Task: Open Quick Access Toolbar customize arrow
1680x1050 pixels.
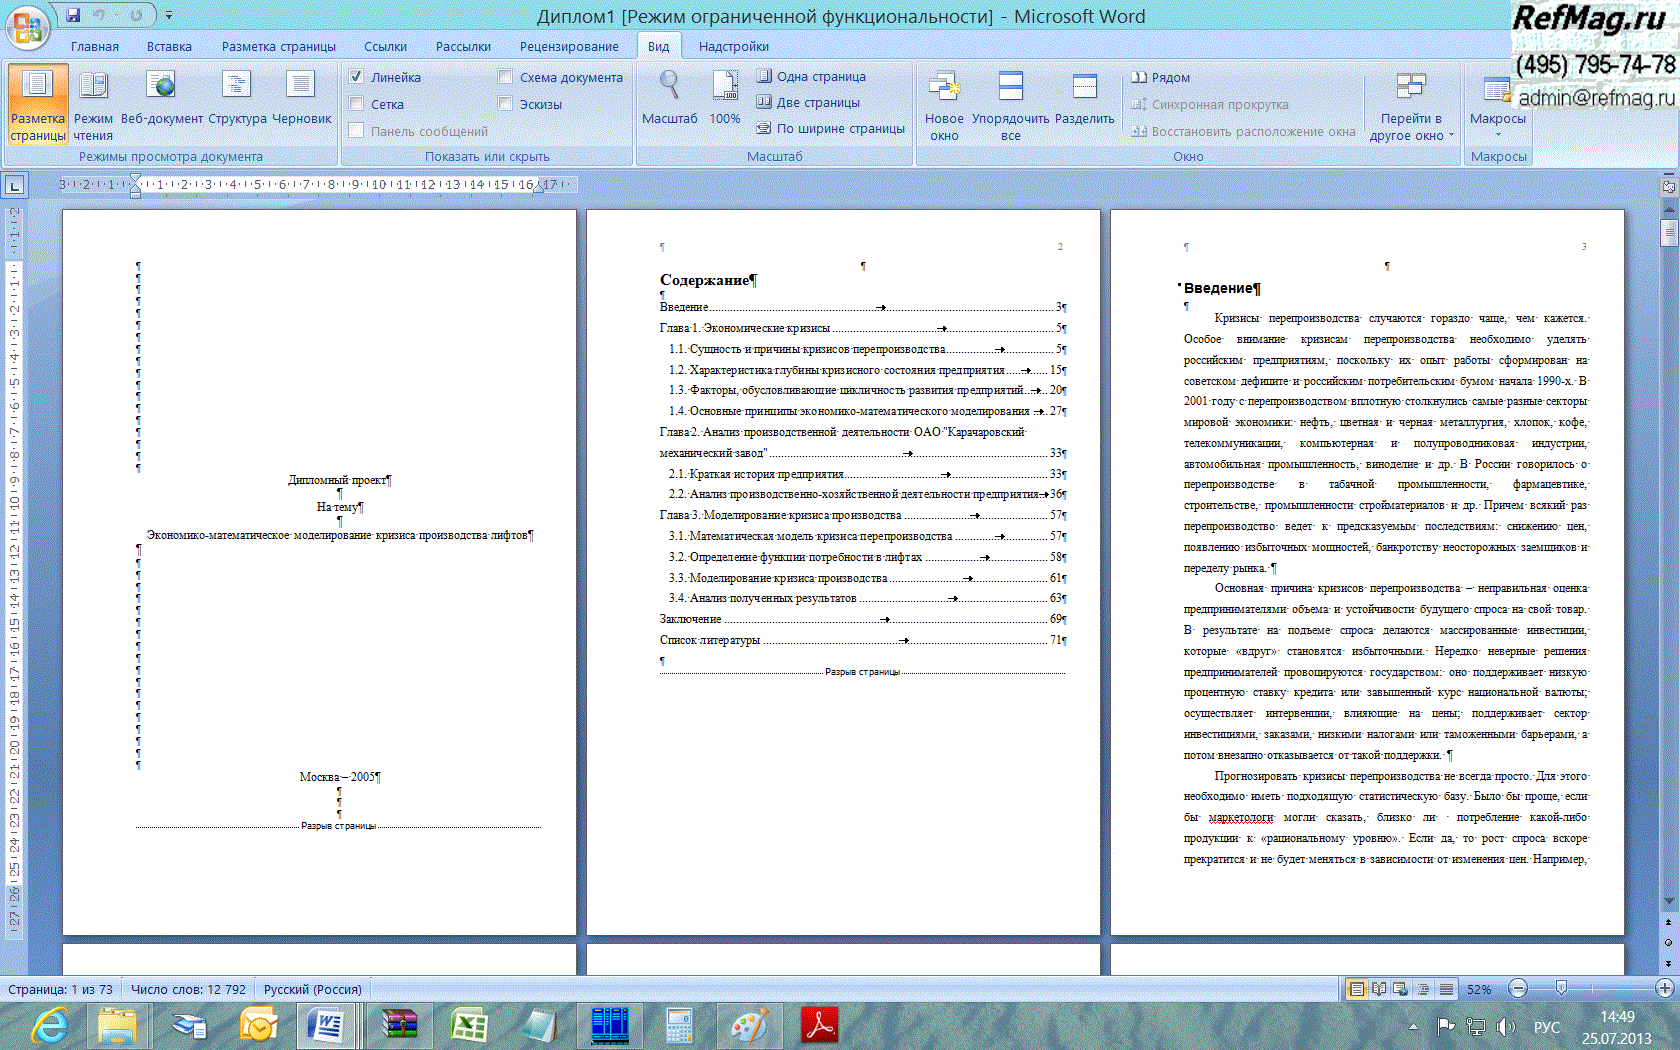Action: (169, 16)
